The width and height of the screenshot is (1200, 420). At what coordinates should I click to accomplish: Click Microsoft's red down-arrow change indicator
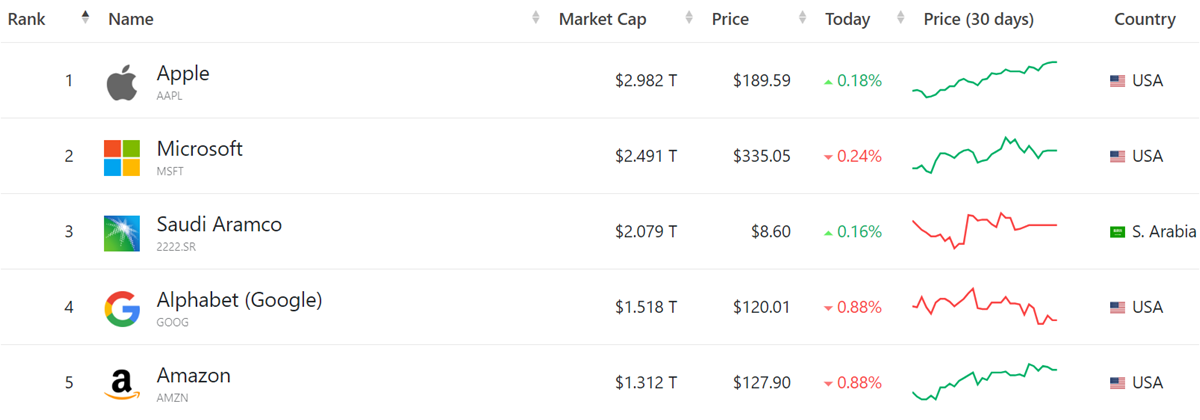[828, 157]
